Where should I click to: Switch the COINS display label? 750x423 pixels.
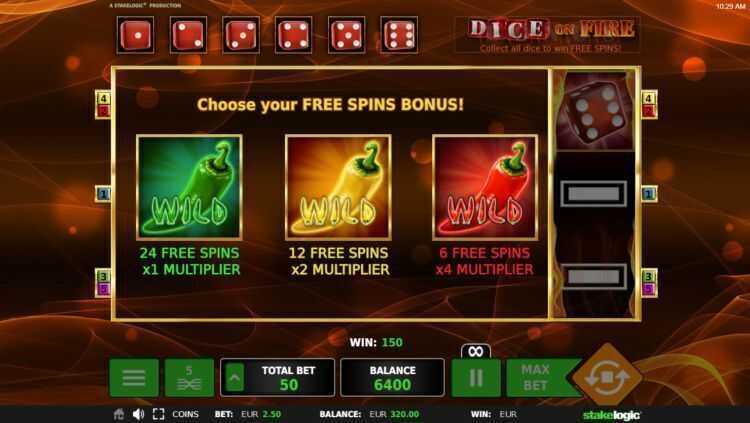[x=185, y=414]
